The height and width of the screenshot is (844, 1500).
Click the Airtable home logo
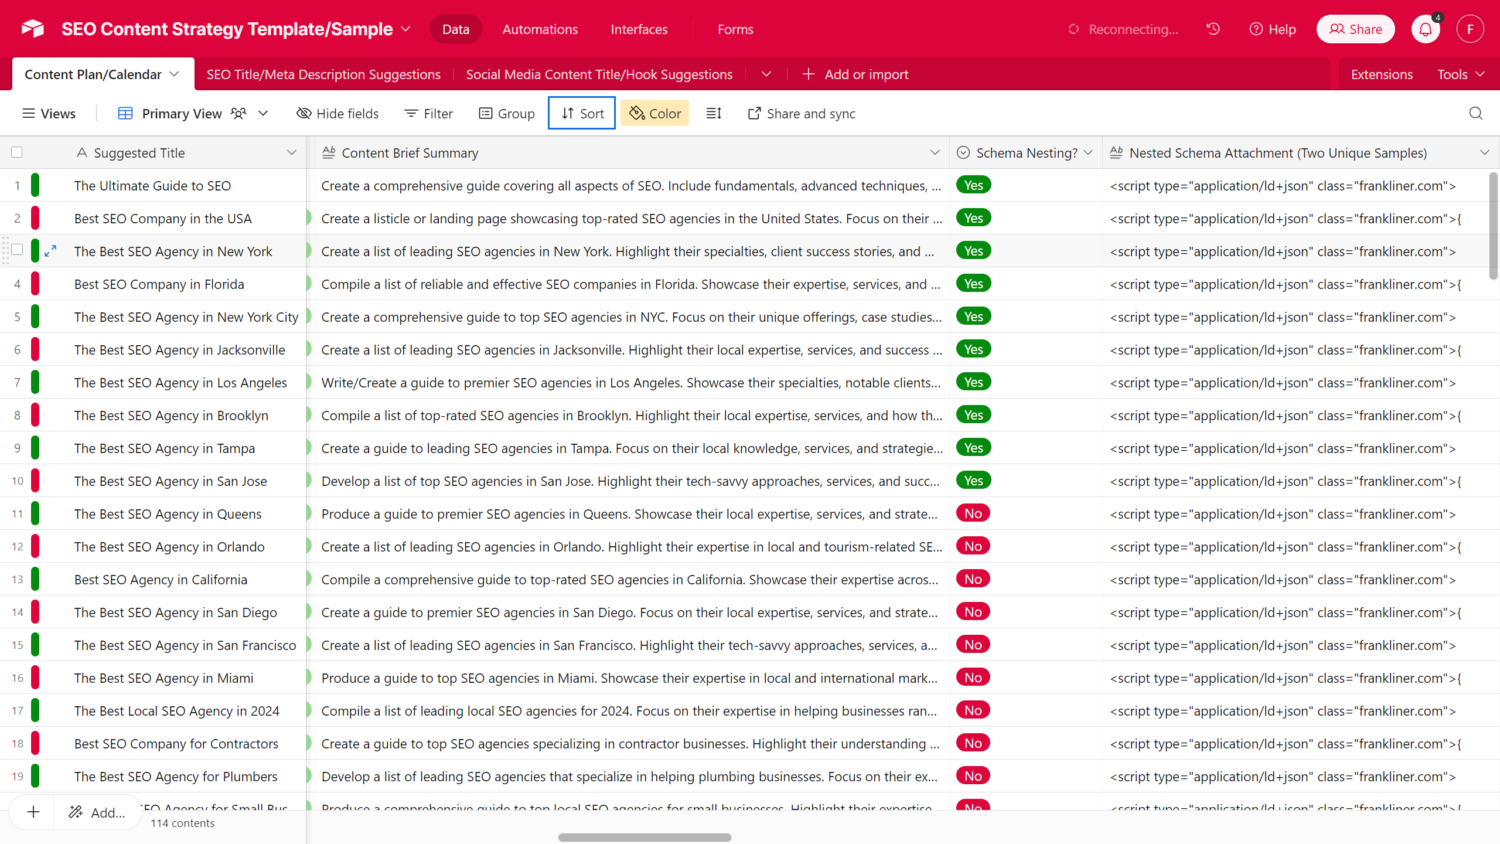coord(33,29)
